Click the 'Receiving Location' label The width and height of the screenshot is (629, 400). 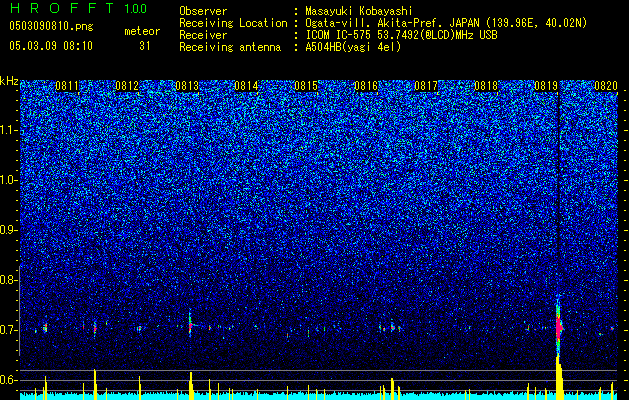click(x=233, y=23)
